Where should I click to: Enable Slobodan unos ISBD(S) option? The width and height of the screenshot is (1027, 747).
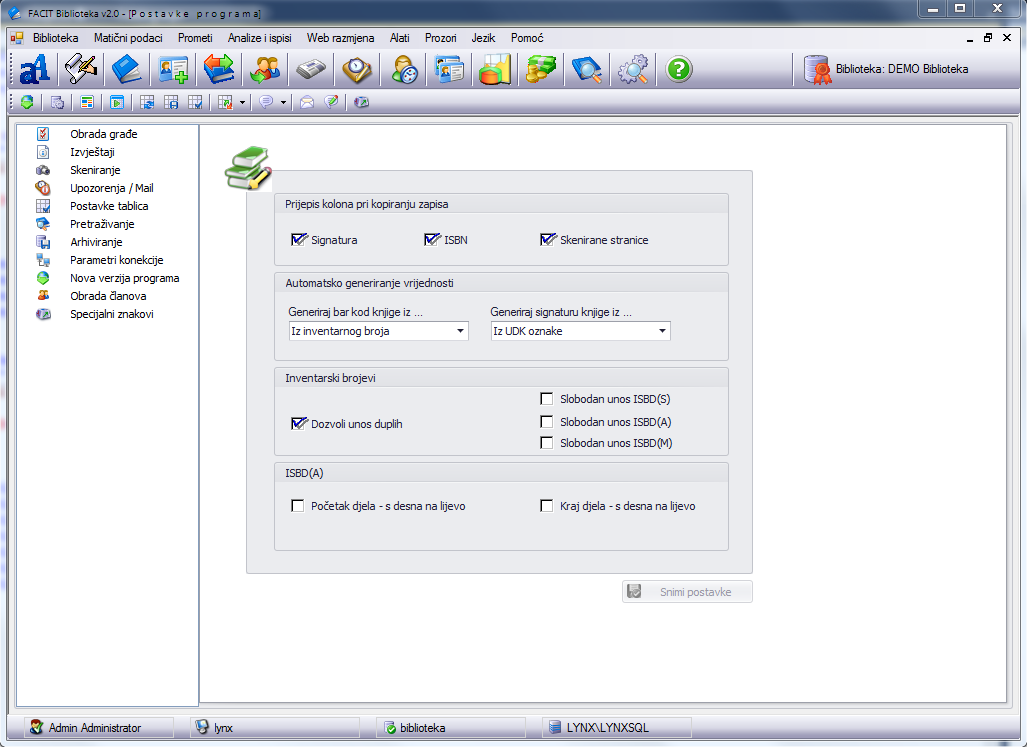547,399
